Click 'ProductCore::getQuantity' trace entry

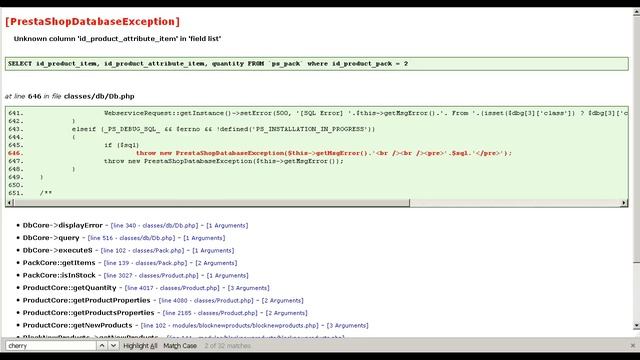coord(69,288)
